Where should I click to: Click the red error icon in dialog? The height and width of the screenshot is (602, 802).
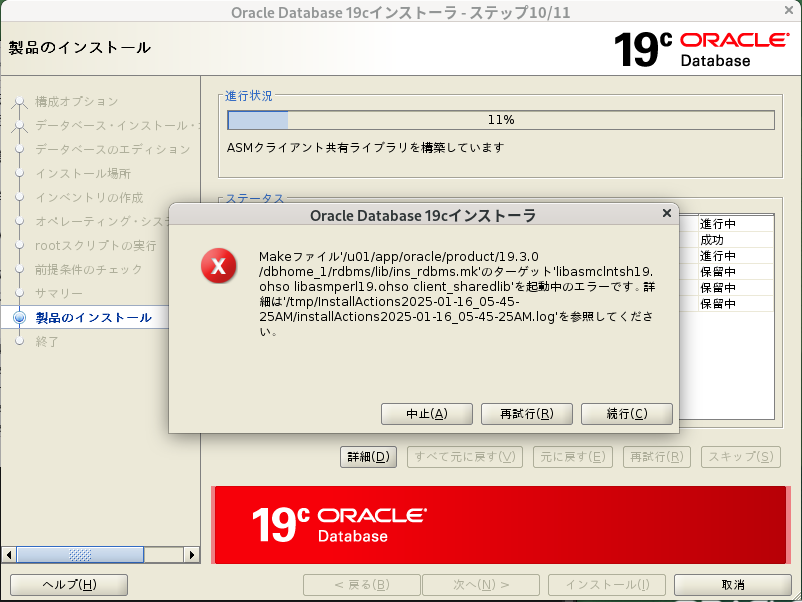[218, 266]
